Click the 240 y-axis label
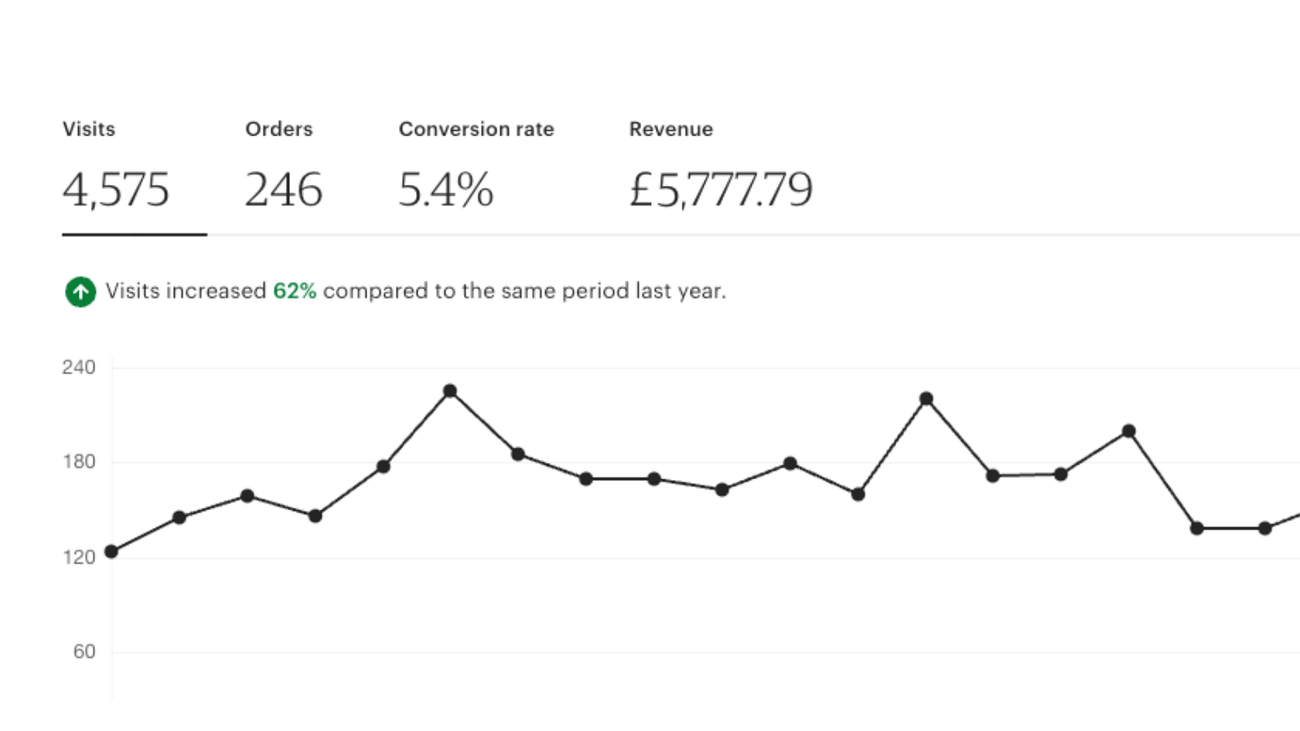1300x731 pixels. pos(79,368)
